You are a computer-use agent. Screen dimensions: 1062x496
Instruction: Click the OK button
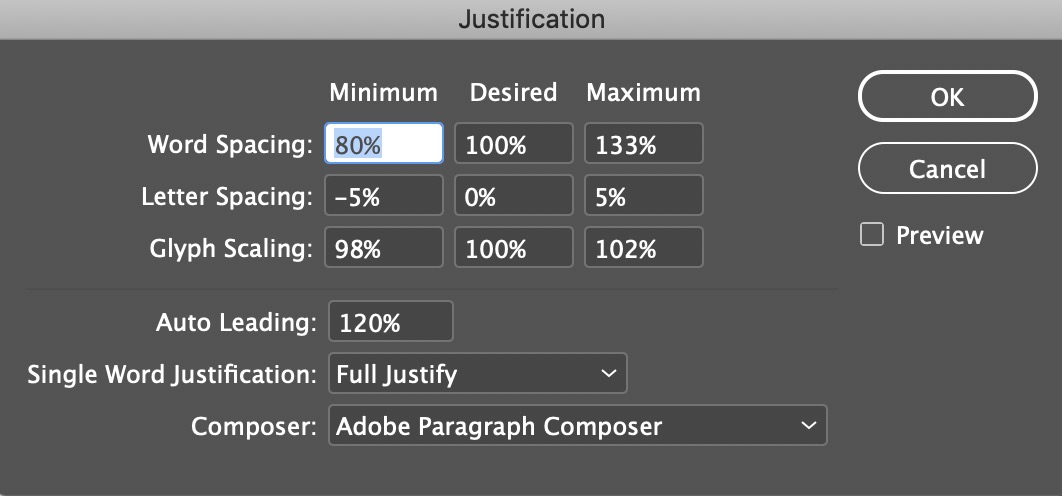point(947,96)
